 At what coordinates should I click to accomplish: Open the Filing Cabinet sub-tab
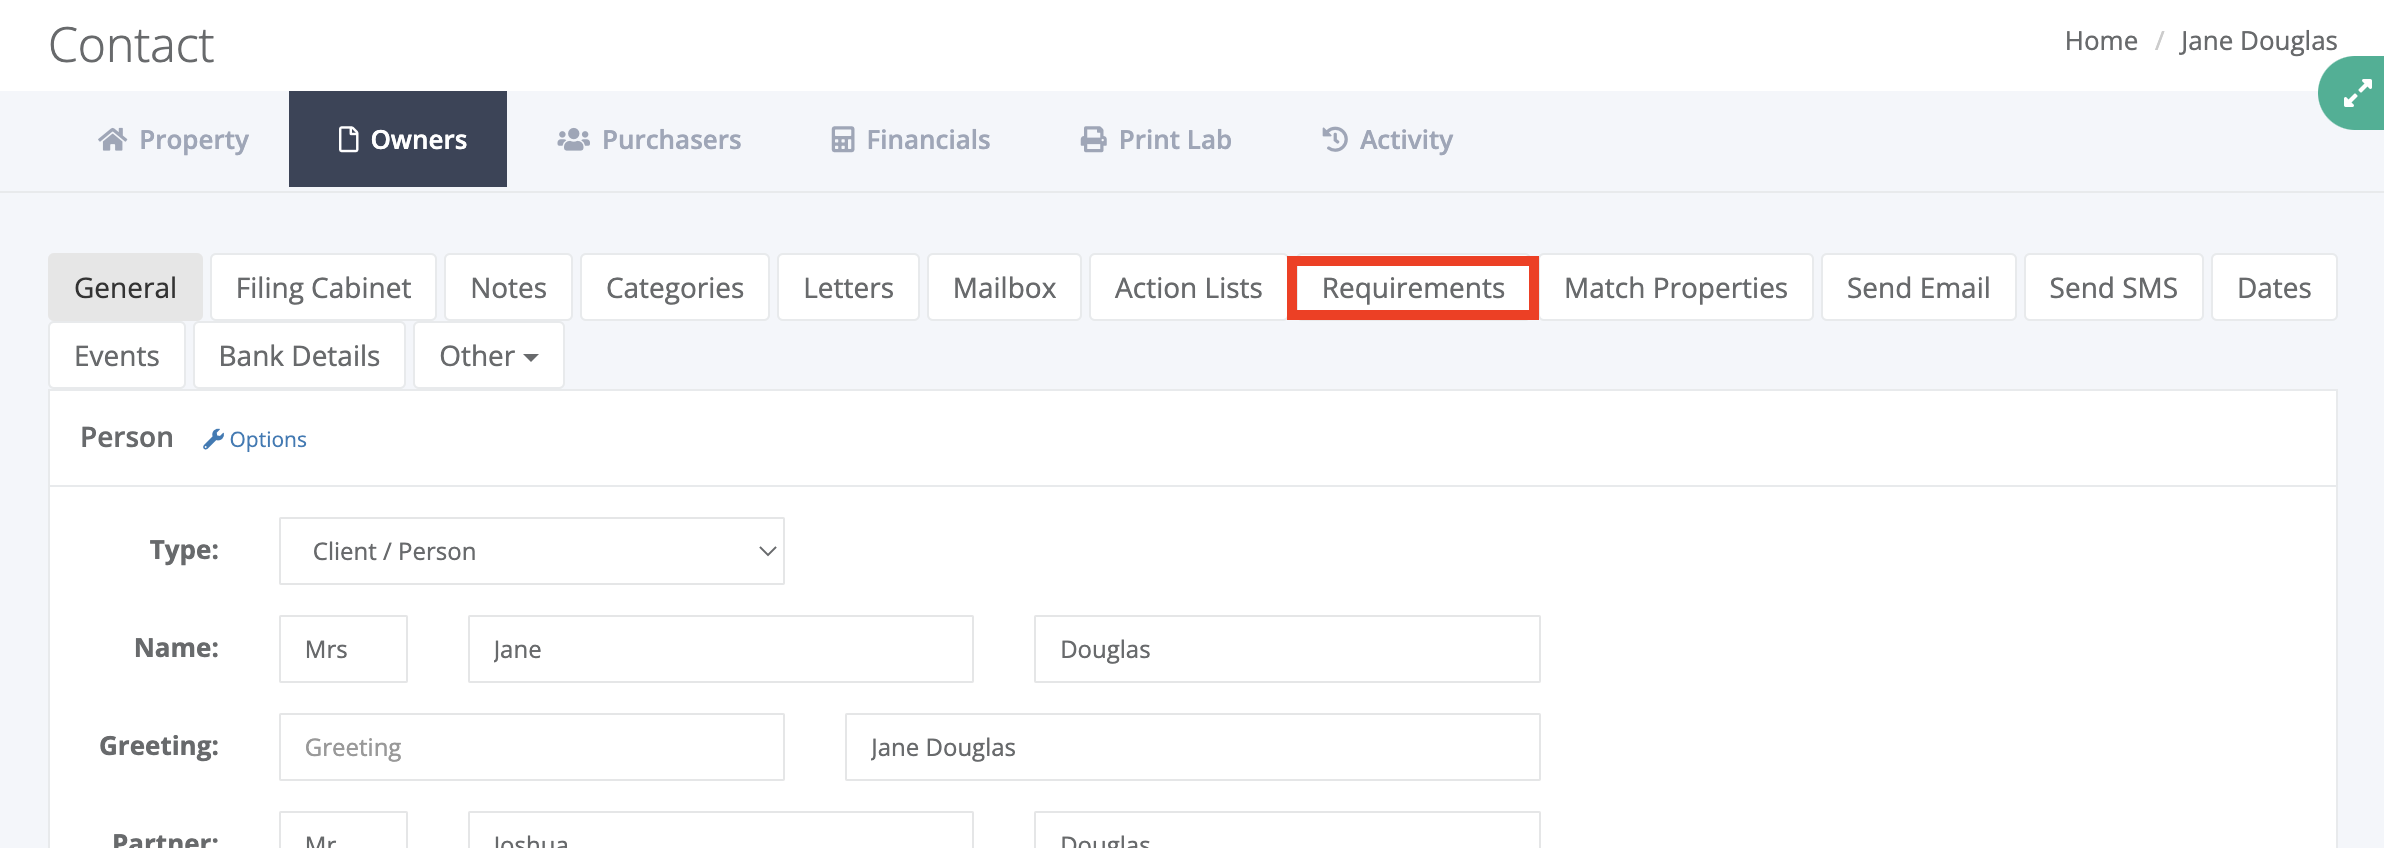(x=323, y=287)
